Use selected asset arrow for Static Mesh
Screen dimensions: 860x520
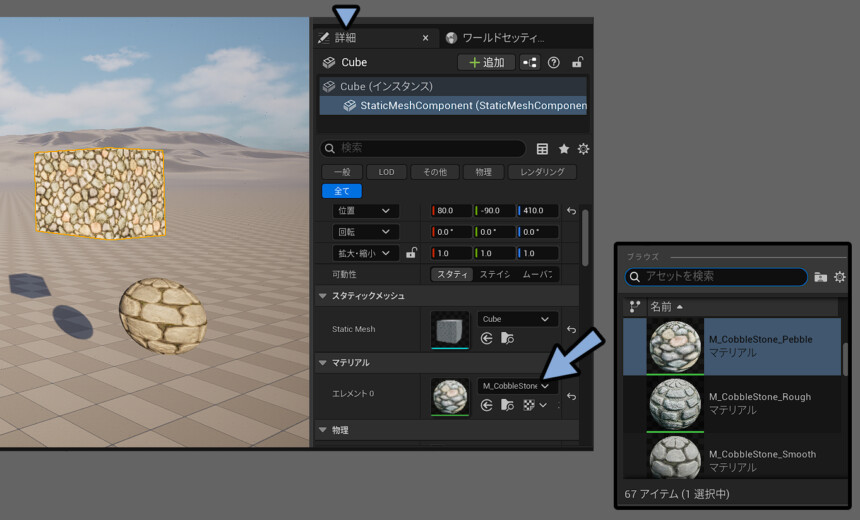[486, 338]
